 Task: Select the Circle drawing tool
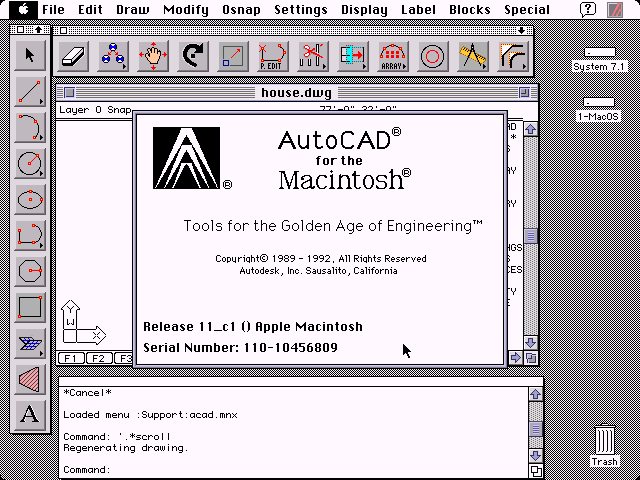30,163
